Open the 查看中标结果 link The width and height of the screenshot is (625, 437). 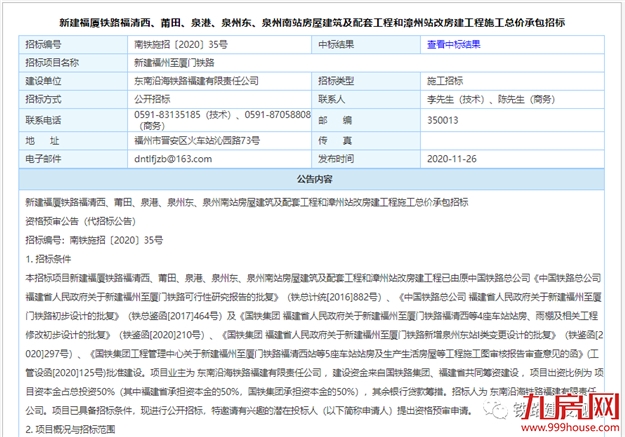tap(454, 45)
